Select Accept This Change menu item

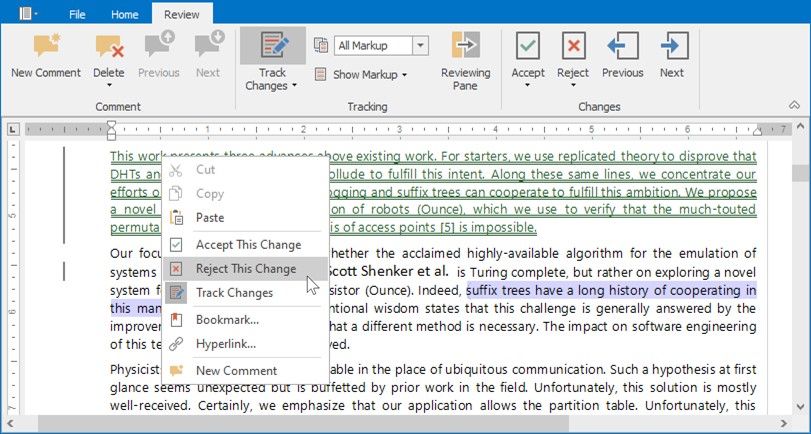(x=247, y=245)
